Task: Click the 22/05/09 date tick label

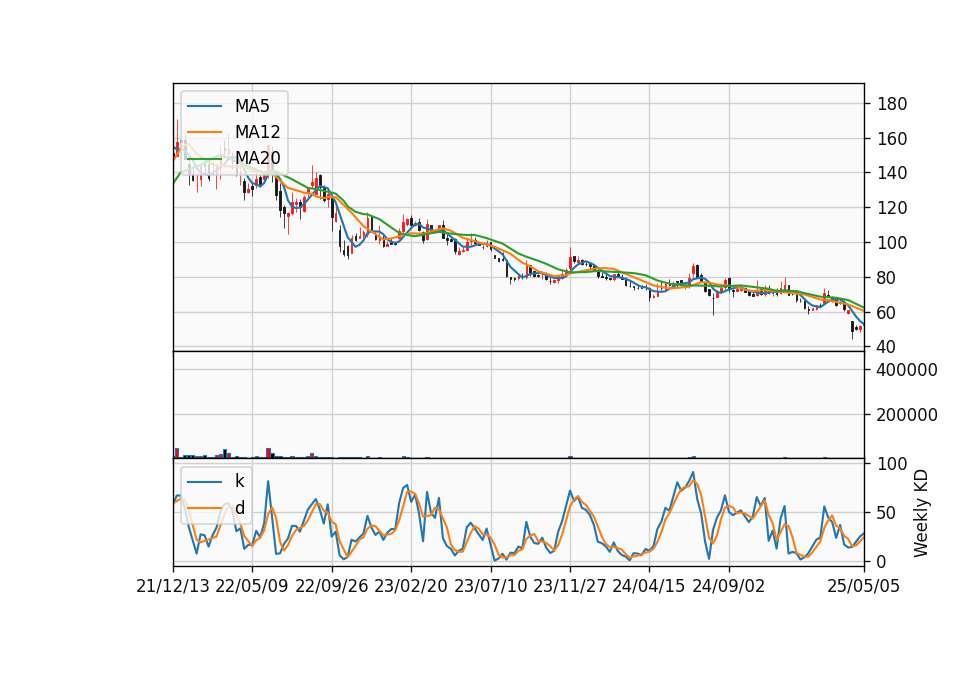Action: [252, 586]
